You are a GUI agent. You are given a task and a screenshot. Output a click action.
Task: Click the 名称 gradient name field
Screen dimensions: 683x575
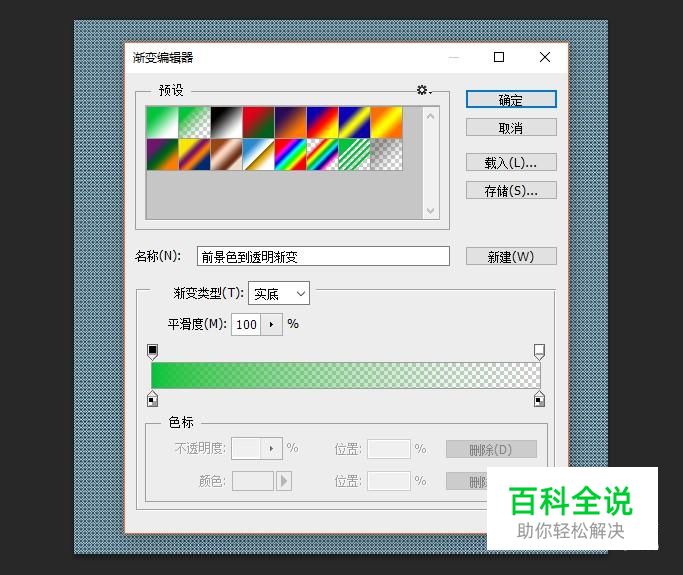click(x=323, y=256)
